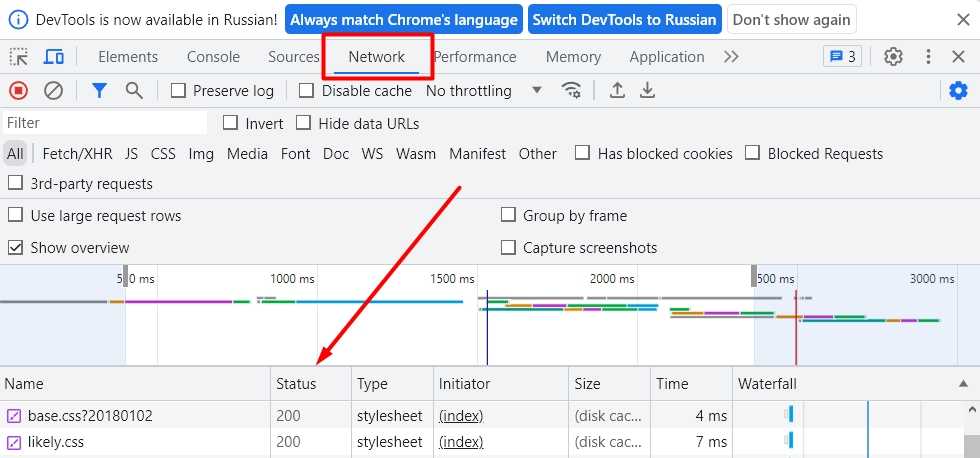Click Don't show again
Viewport: 980px width, 458px height.
point(791,19)
